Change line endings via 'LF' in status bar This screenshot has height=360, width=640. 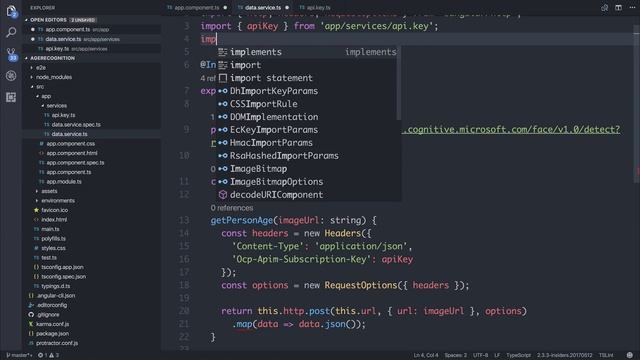[x=497, y=355]
